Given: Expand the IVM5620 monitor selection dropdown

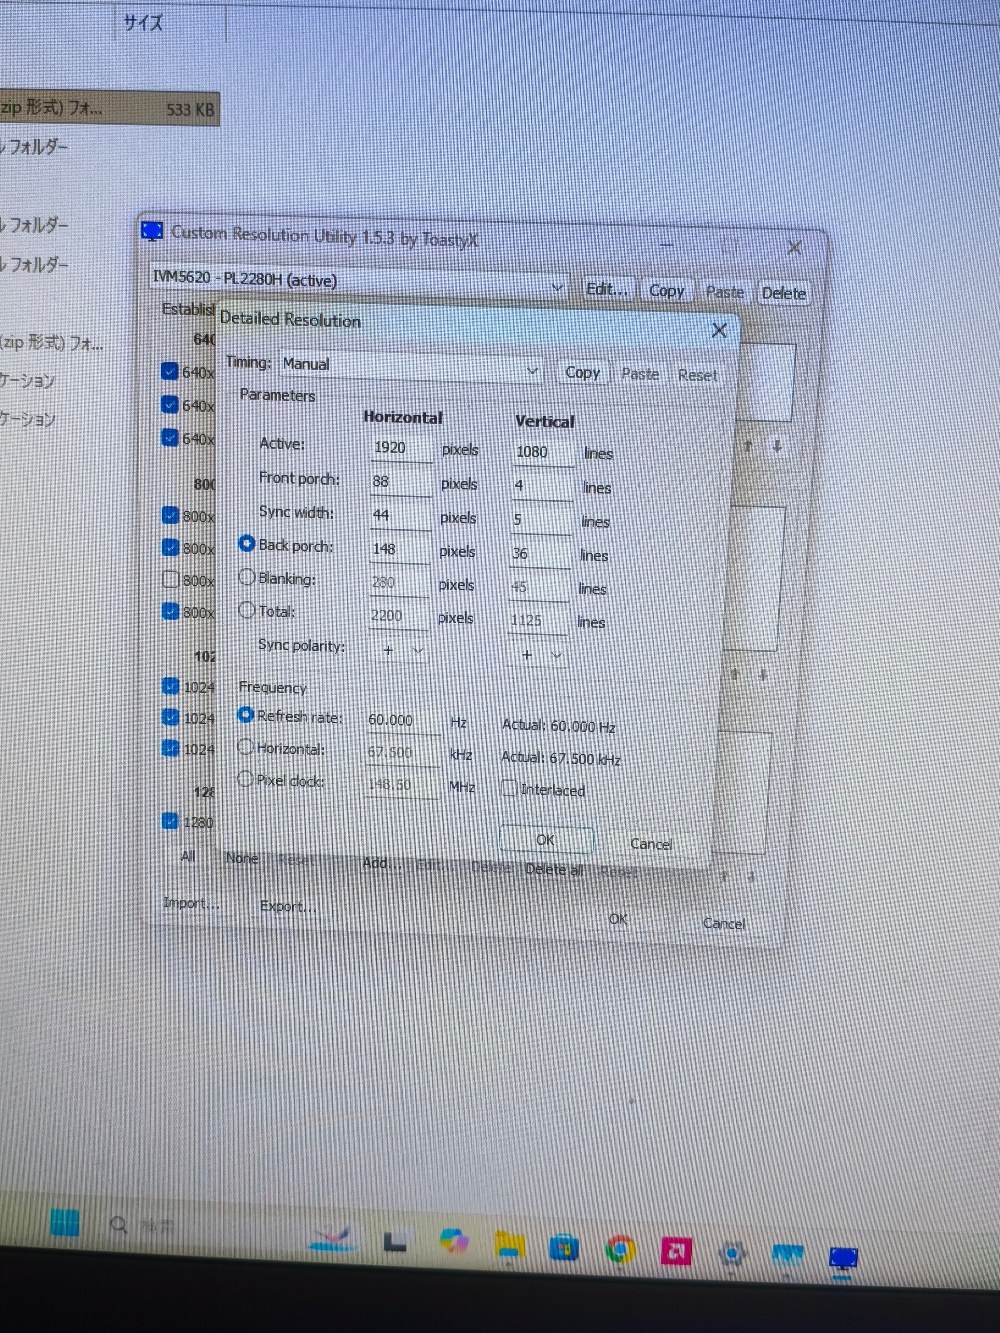Looking at the screenshot, I should coord(359,283).
